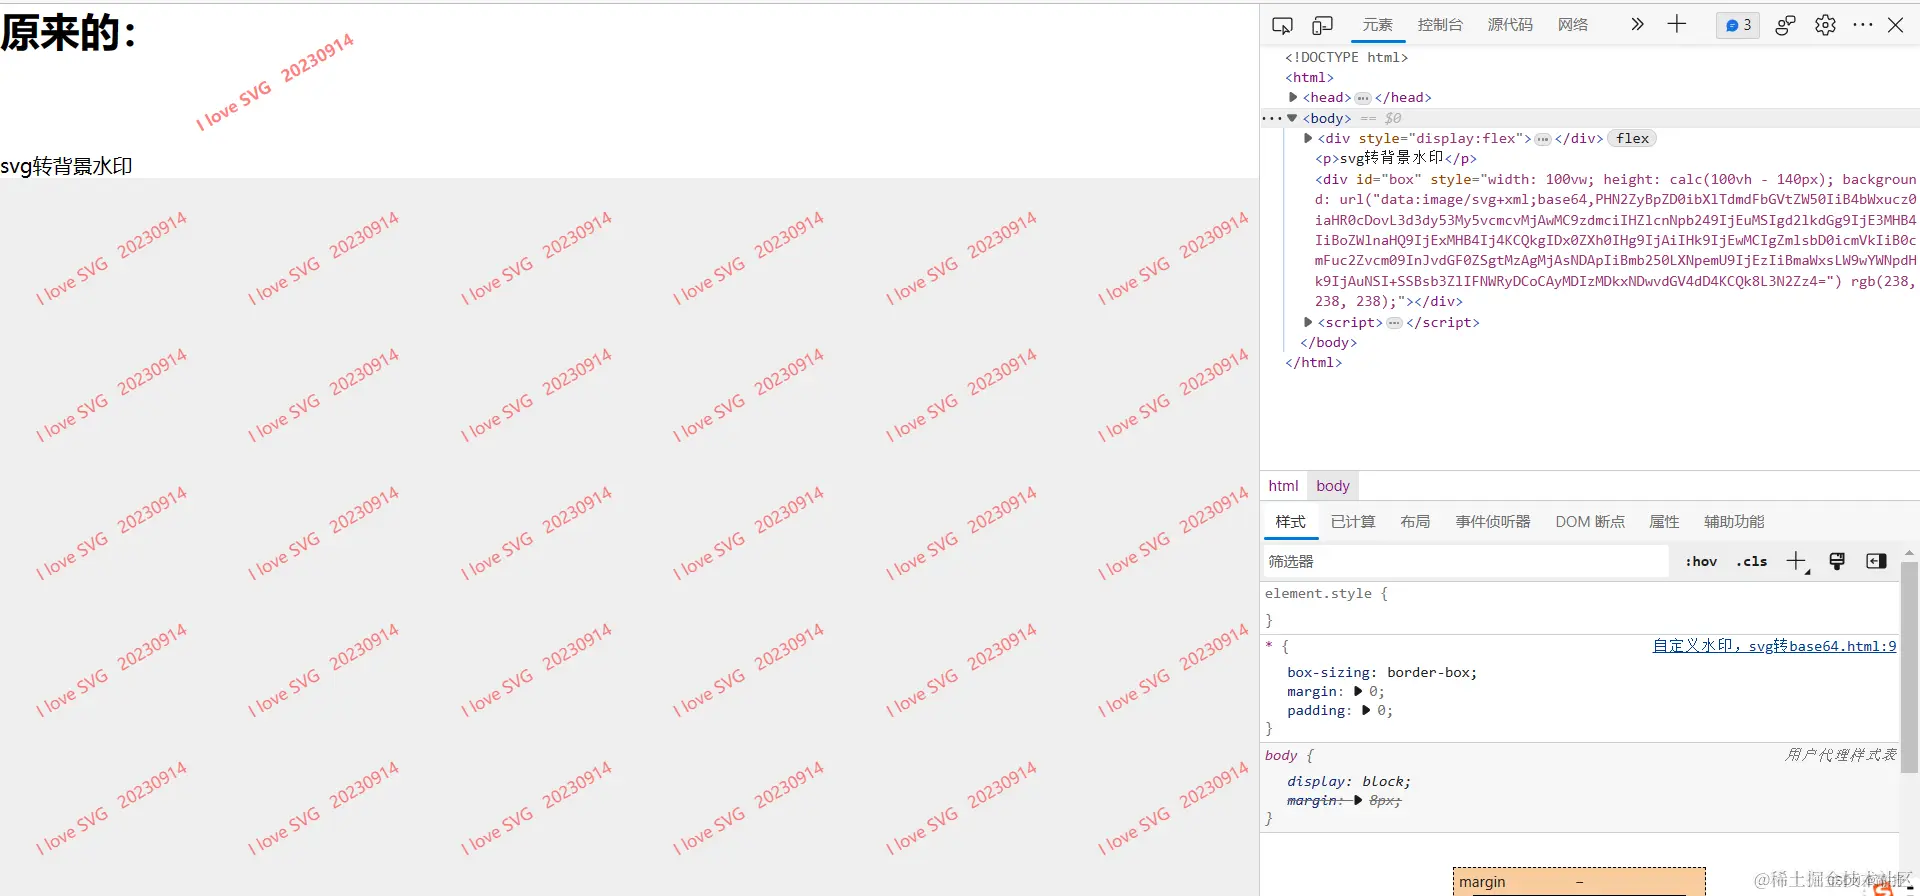Open the body node actions ellipsis
Viewport: 1920px width, 896px height.
tap(1271, 118)
